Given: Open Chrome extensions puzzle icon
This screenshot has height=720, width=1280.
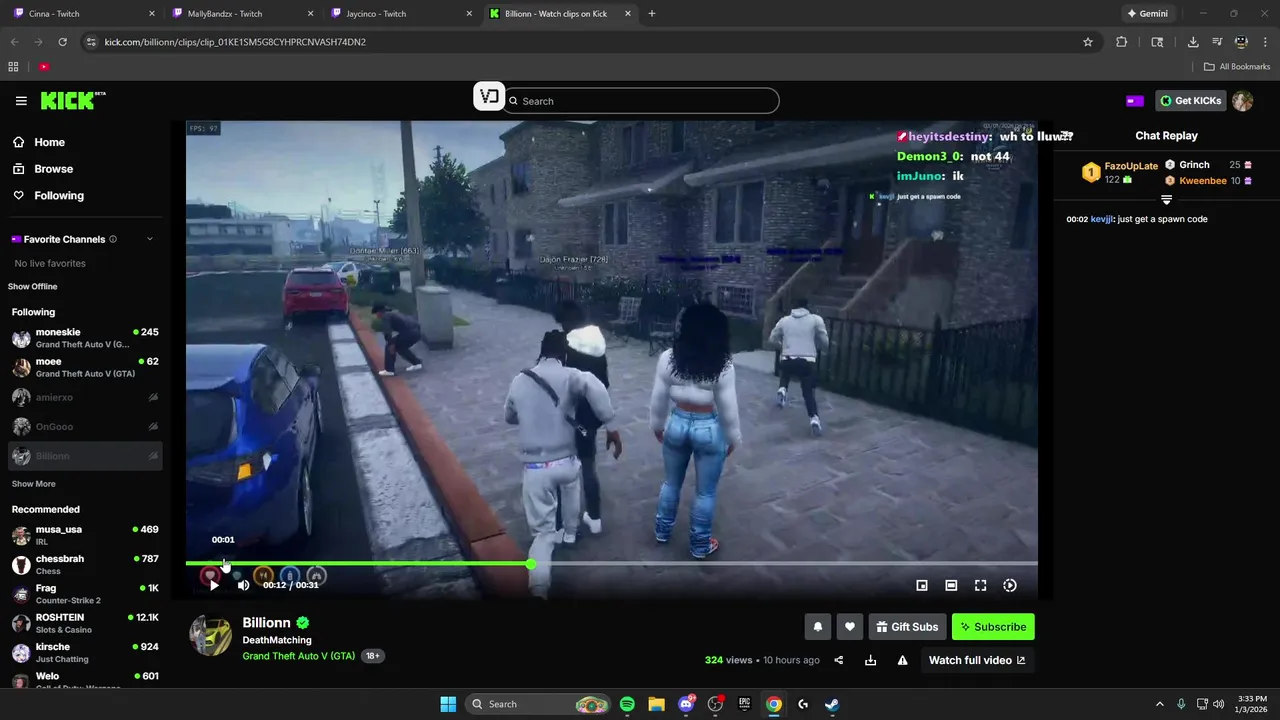Looking at the screenshot, I should (x=1121, y=42).
